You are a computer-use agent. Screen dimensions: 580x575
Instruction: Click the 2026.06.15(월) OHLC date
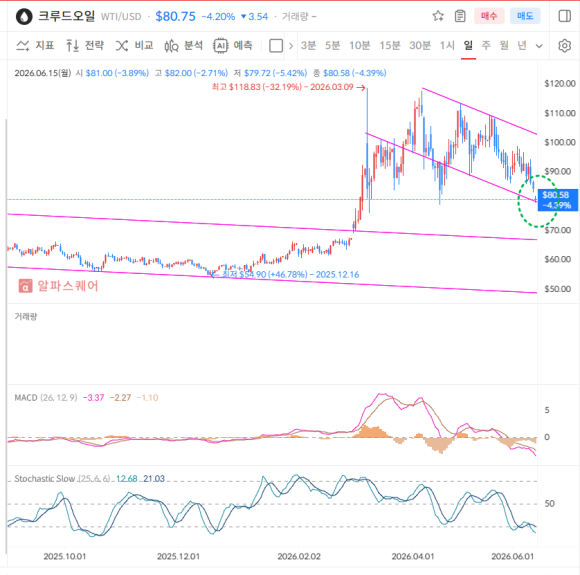[x=43, y=73]
